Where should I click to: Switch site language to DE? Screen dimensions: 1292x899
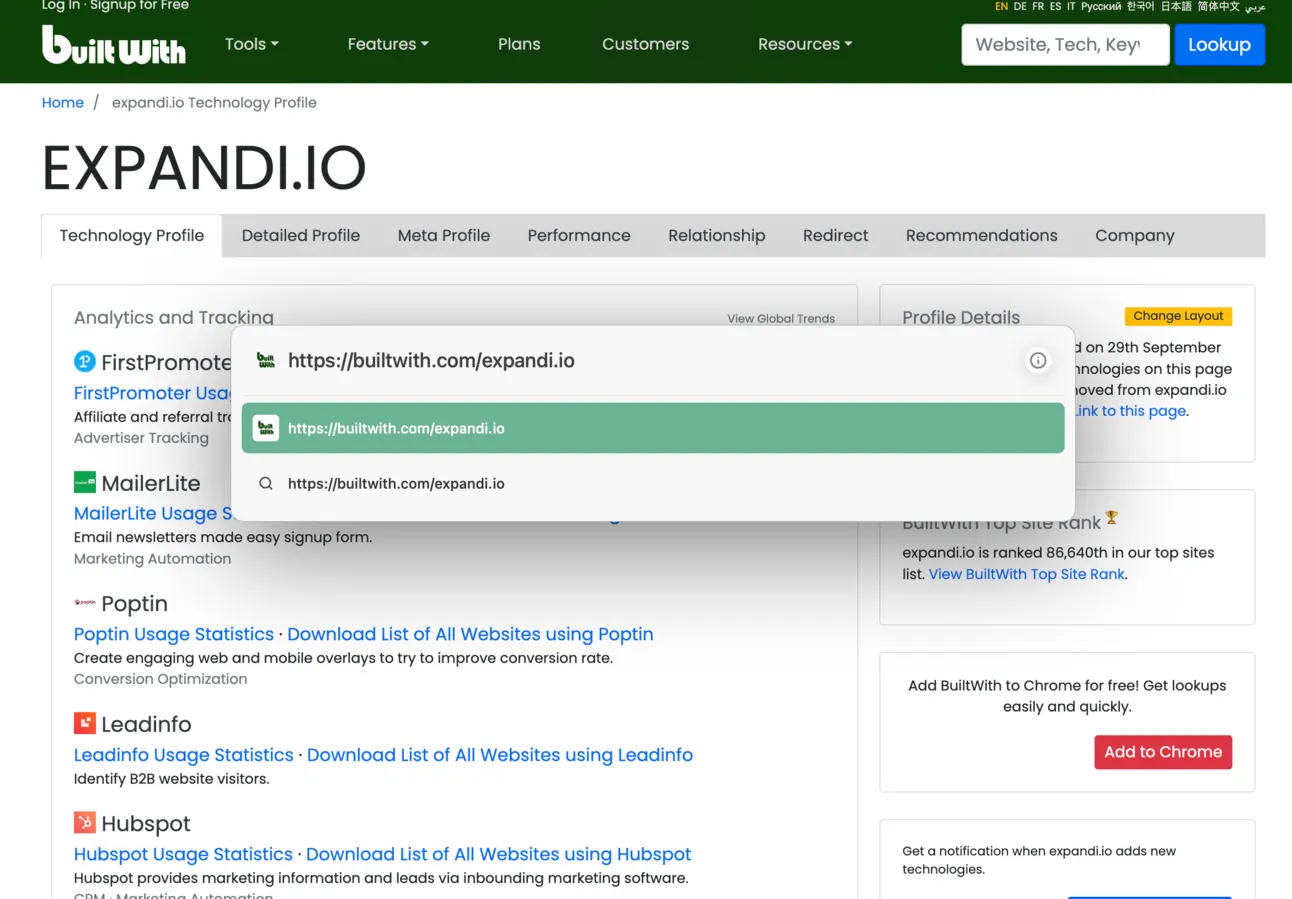1020,6
